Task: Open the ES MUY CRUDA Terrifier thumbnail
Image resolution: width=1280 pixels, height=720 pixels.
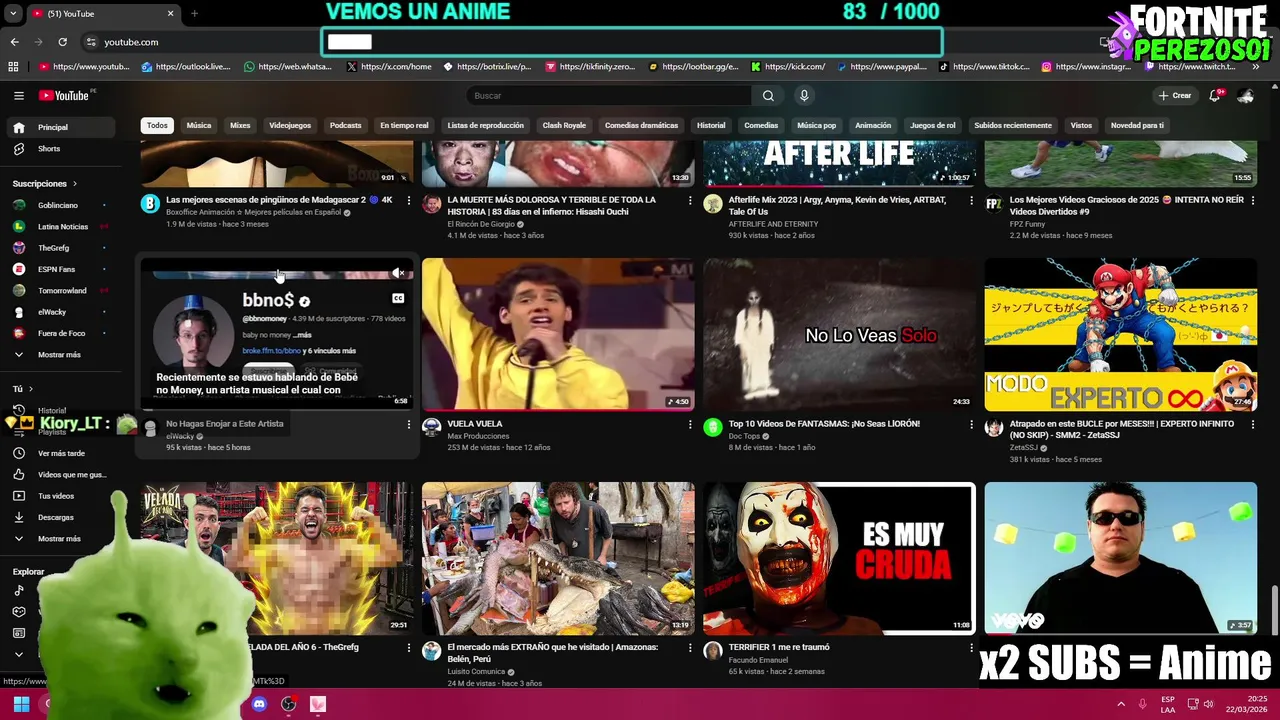Action: pyautogui.click(x=839, y=559)
